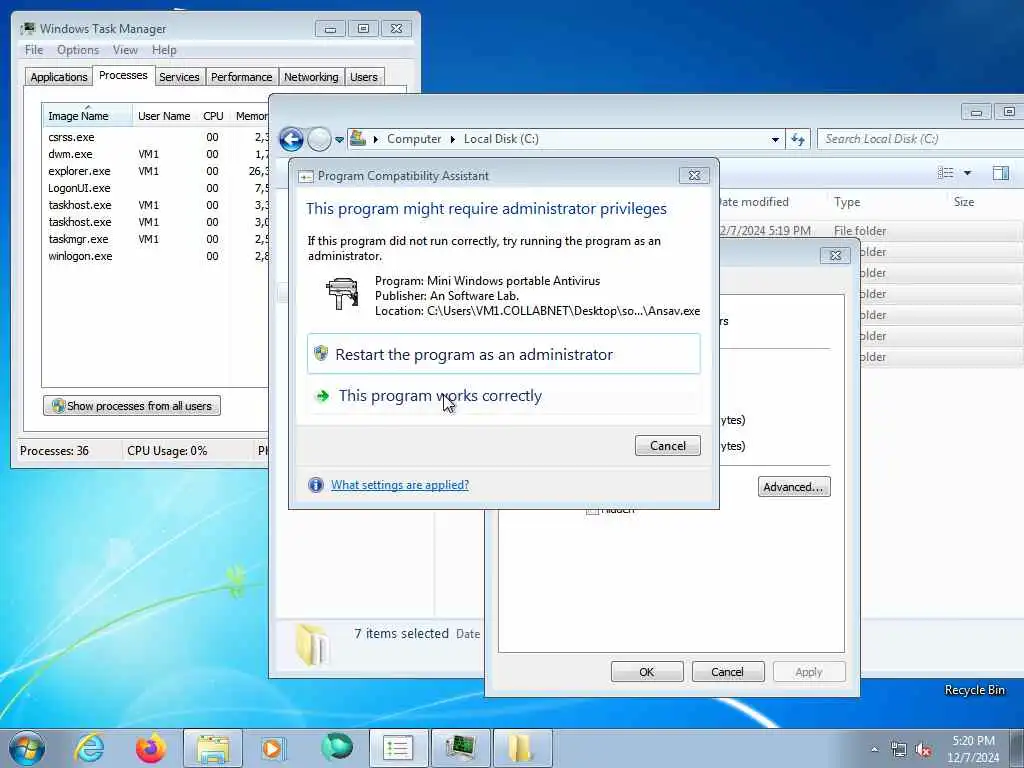Image resolution: width=1024 pixels, height=768 pixels.
Task: Switch to the Performance tab
Action: 241,77
